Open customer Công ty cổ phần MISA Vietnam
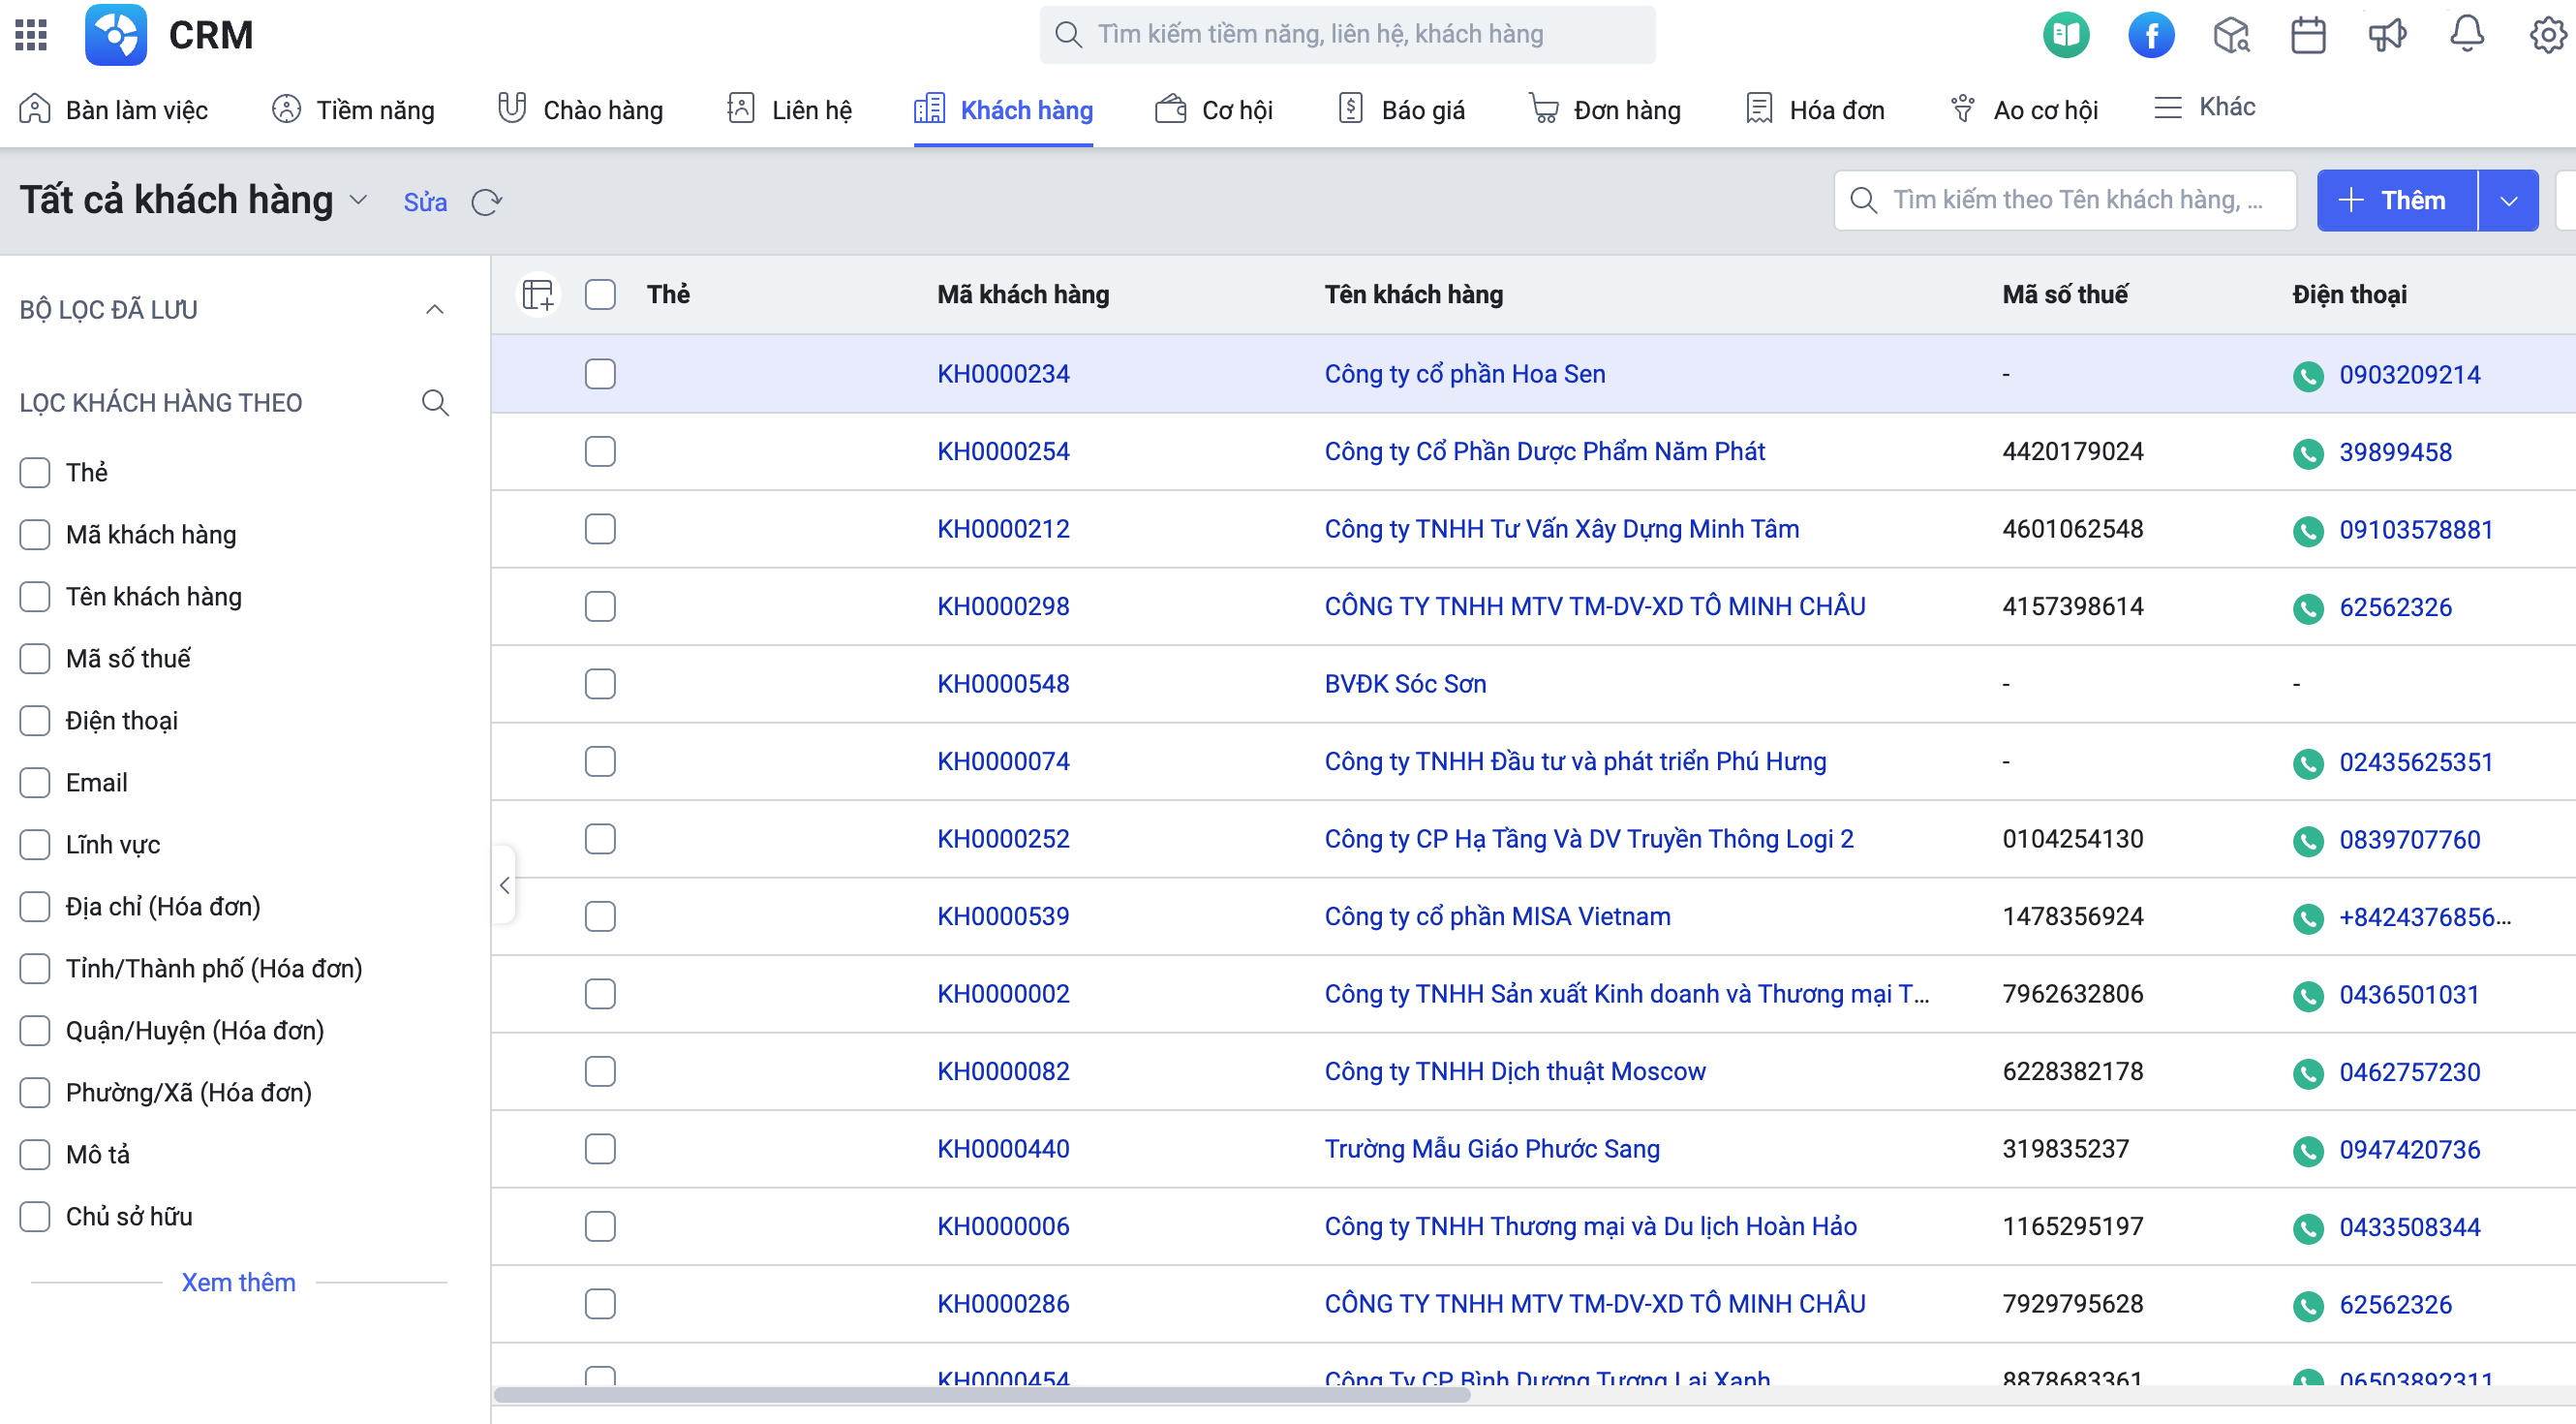Viewport: 2576px width, 1424px height. [1497, 917]
